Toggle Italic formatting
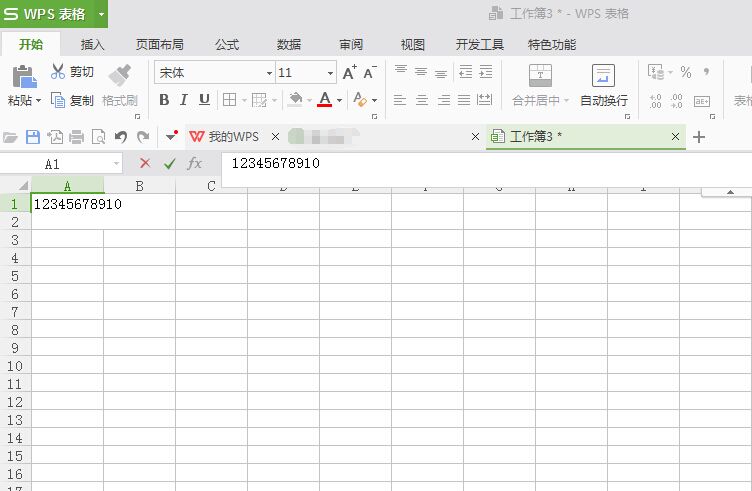This screenshot has height=491, width=752. (x=184, y=100)
